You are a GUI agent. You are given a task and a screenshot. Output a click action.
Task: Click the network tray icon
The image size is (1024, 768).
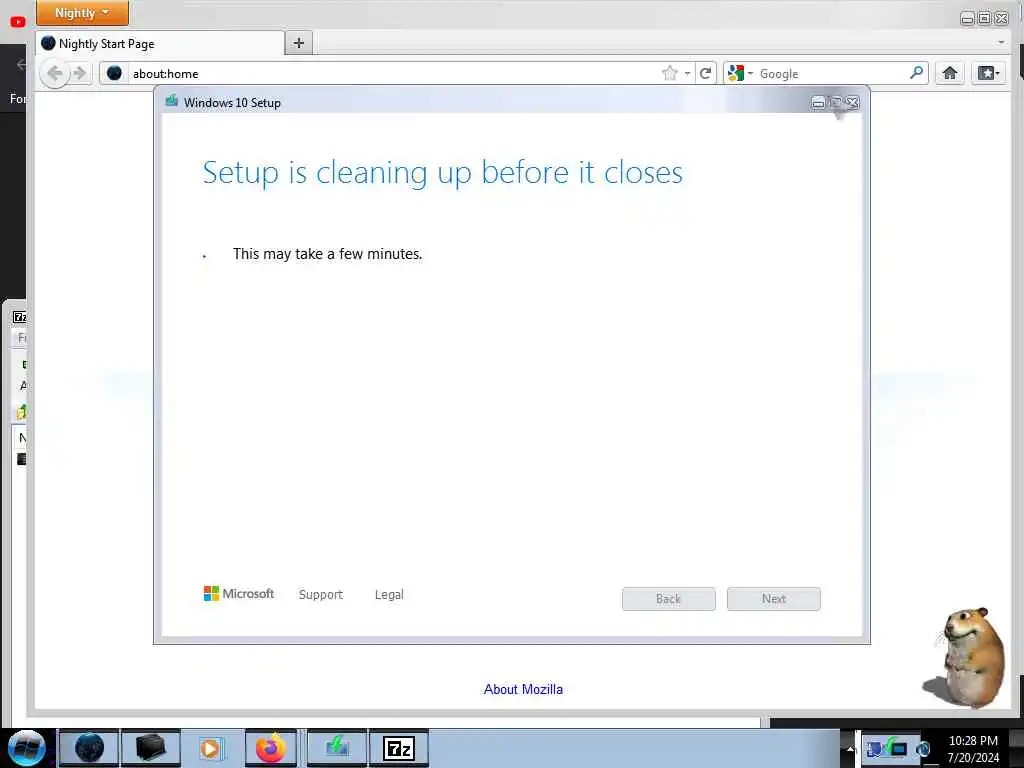click(x=899, y=748)
